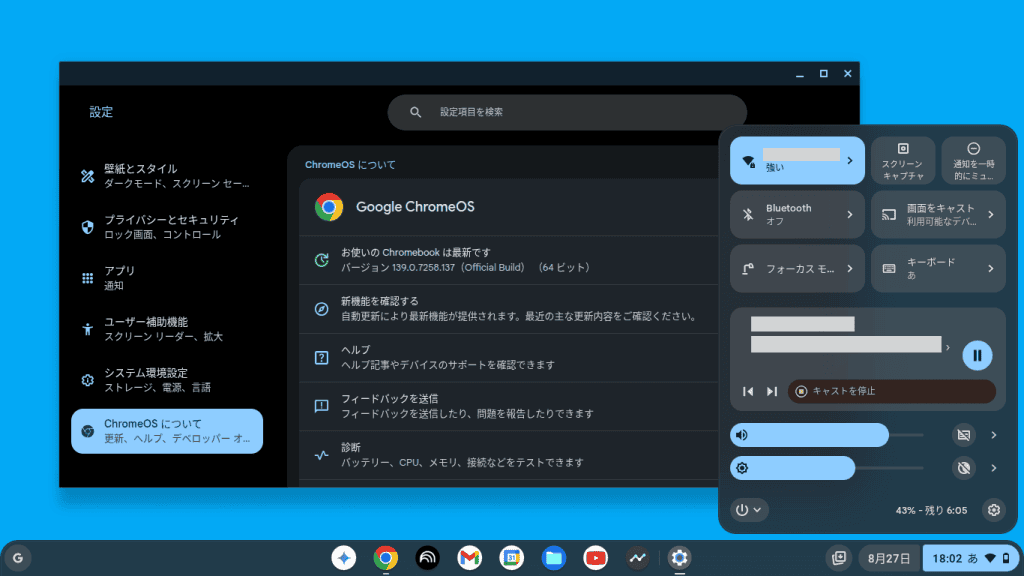This screenshot has height=576, width=1024.
Task: Toggle the live caption button beside volume
Action: pos(964,435)
